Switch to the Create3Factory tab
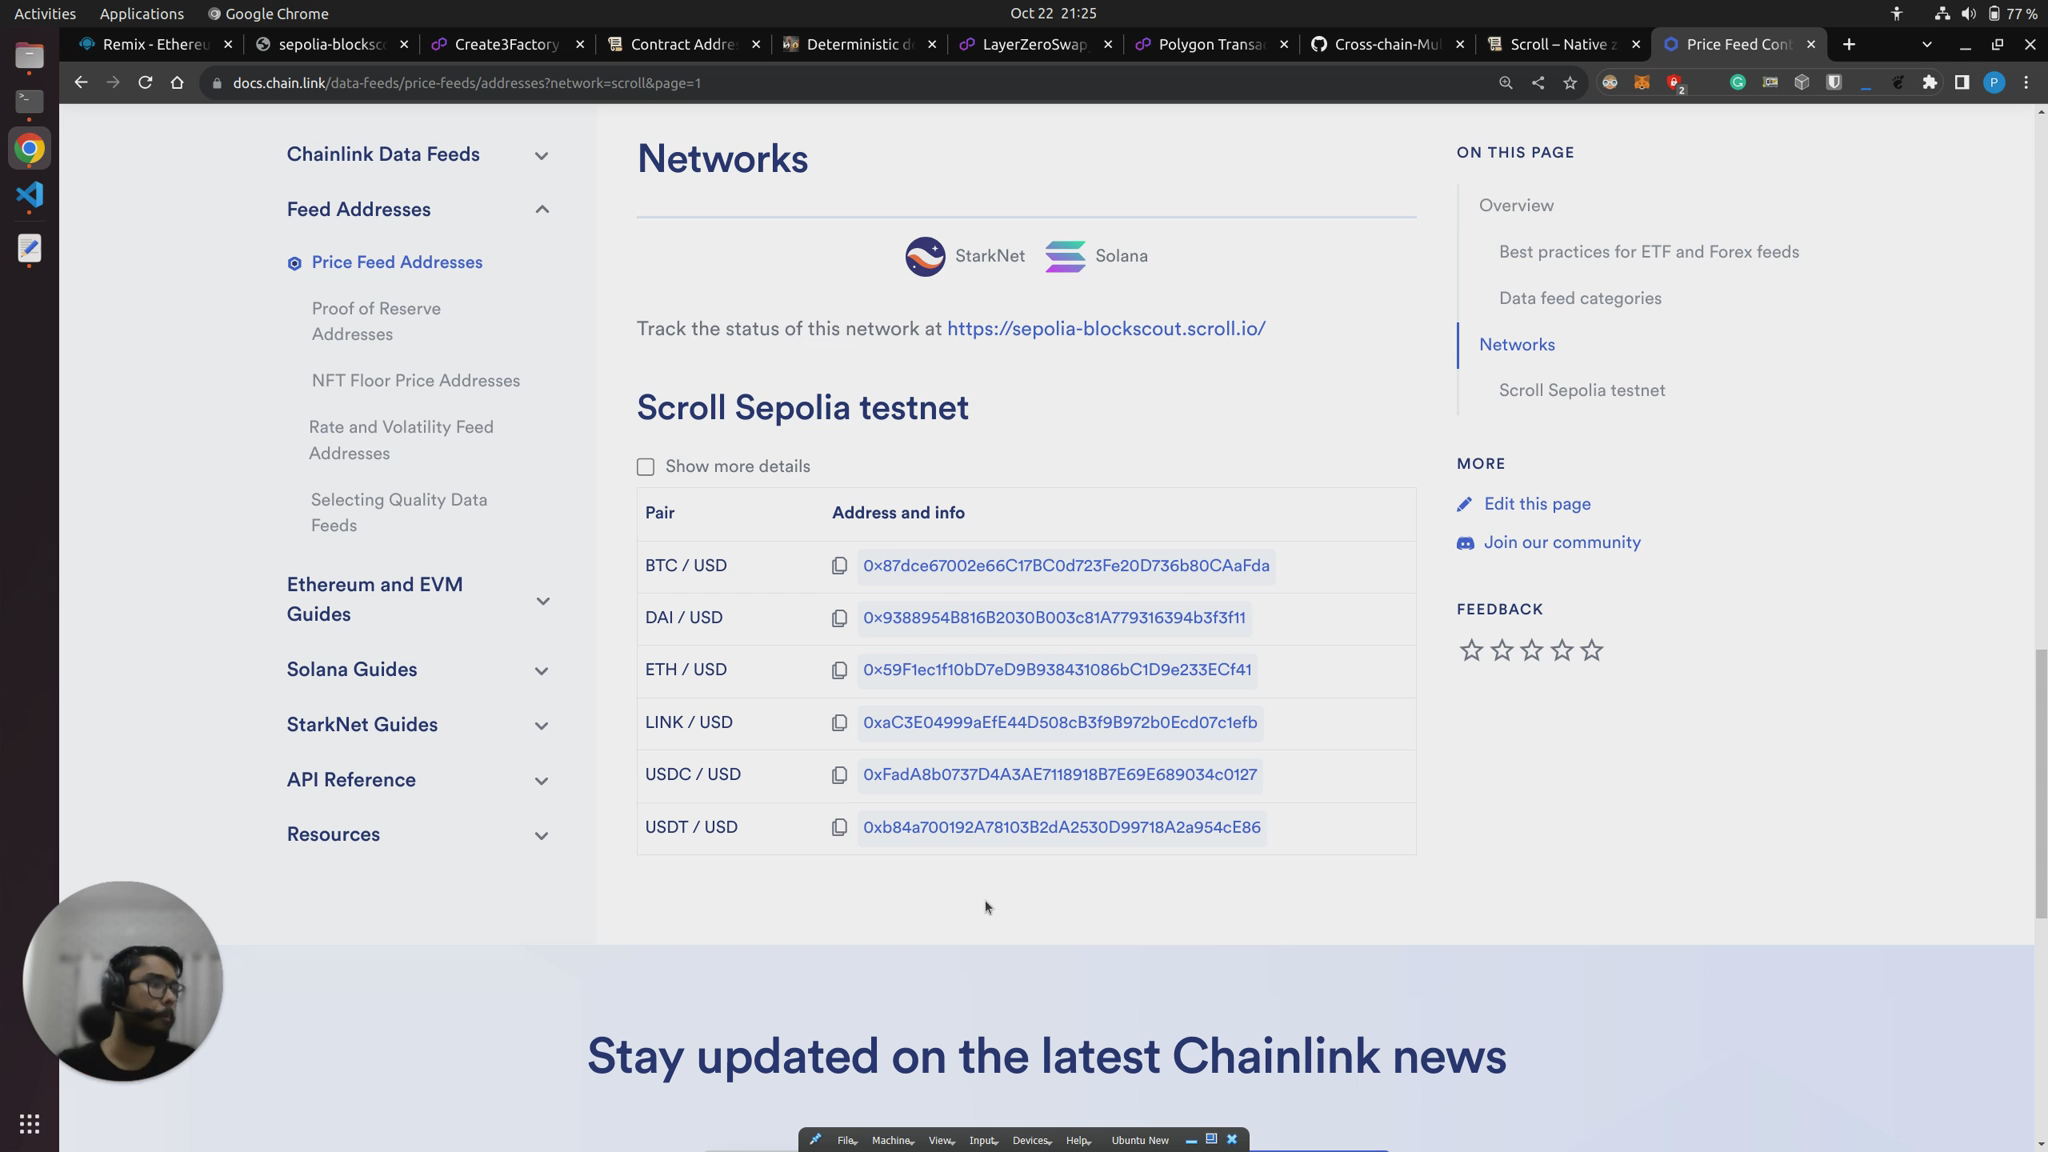Screen dimensions: 2048x1152 click(507, 44)
